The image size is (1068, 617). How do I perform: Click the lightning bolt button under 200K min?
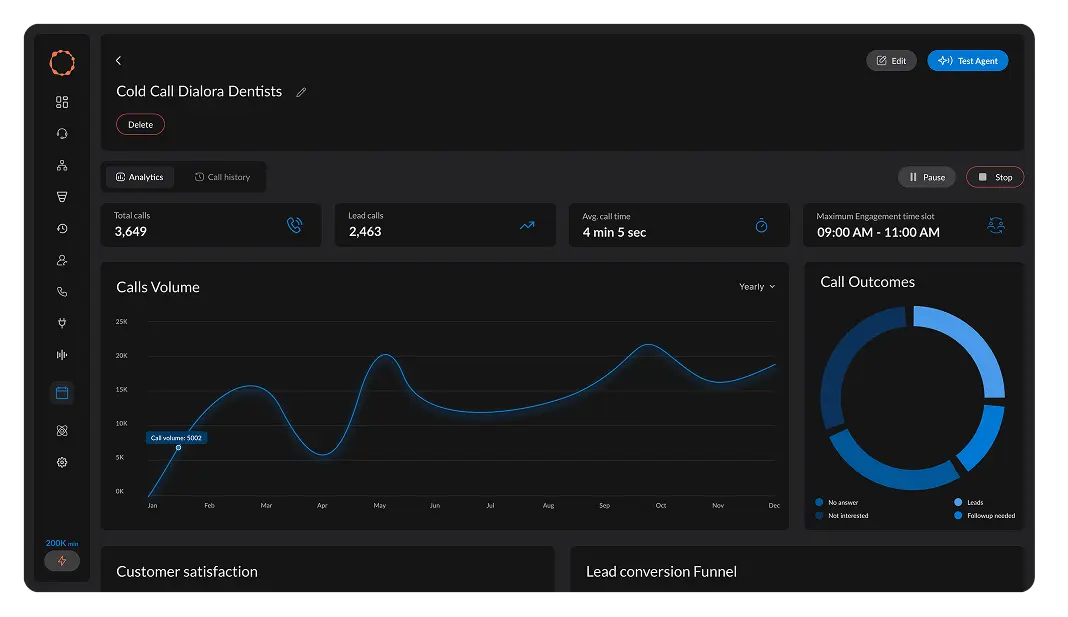(x=62, y=561)
